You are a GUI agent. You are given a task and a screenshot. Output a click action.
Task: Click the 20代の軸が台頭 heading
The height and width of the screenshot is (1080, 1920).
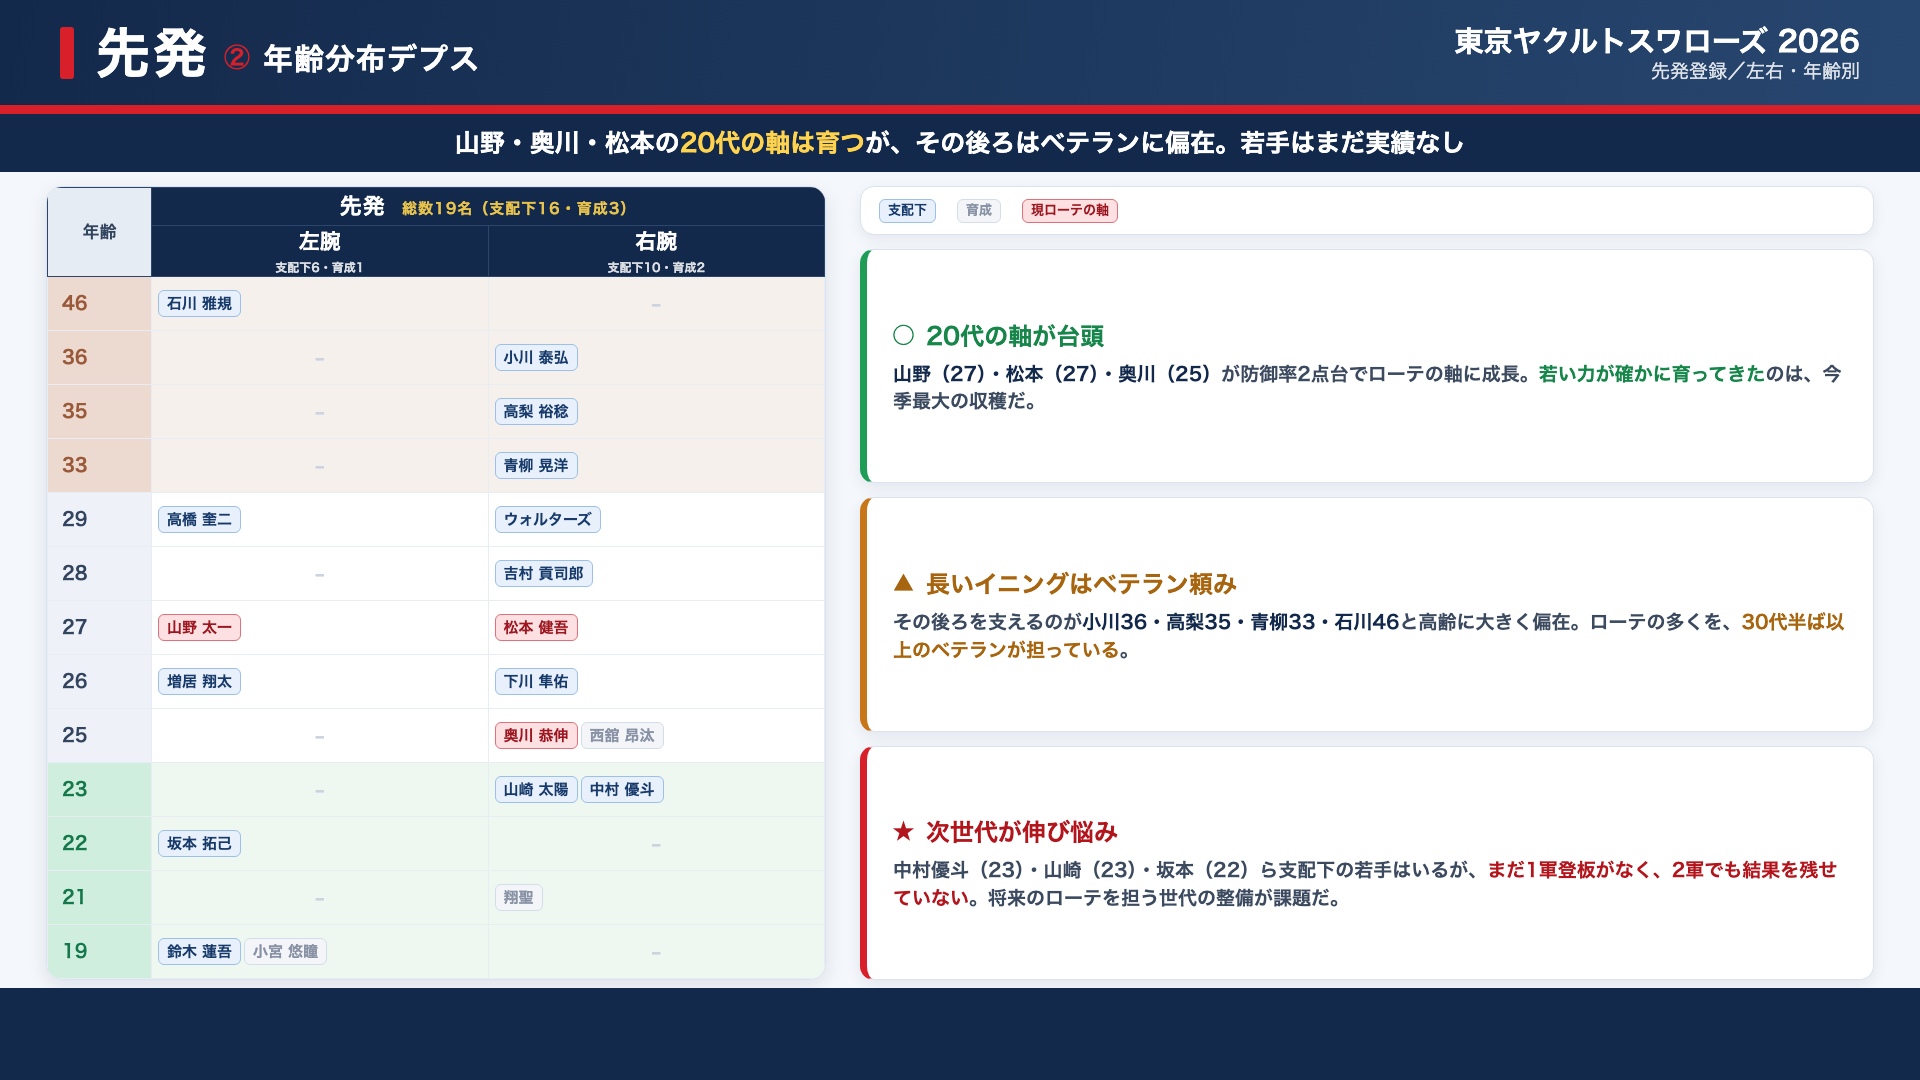[x=1015, y=336]
